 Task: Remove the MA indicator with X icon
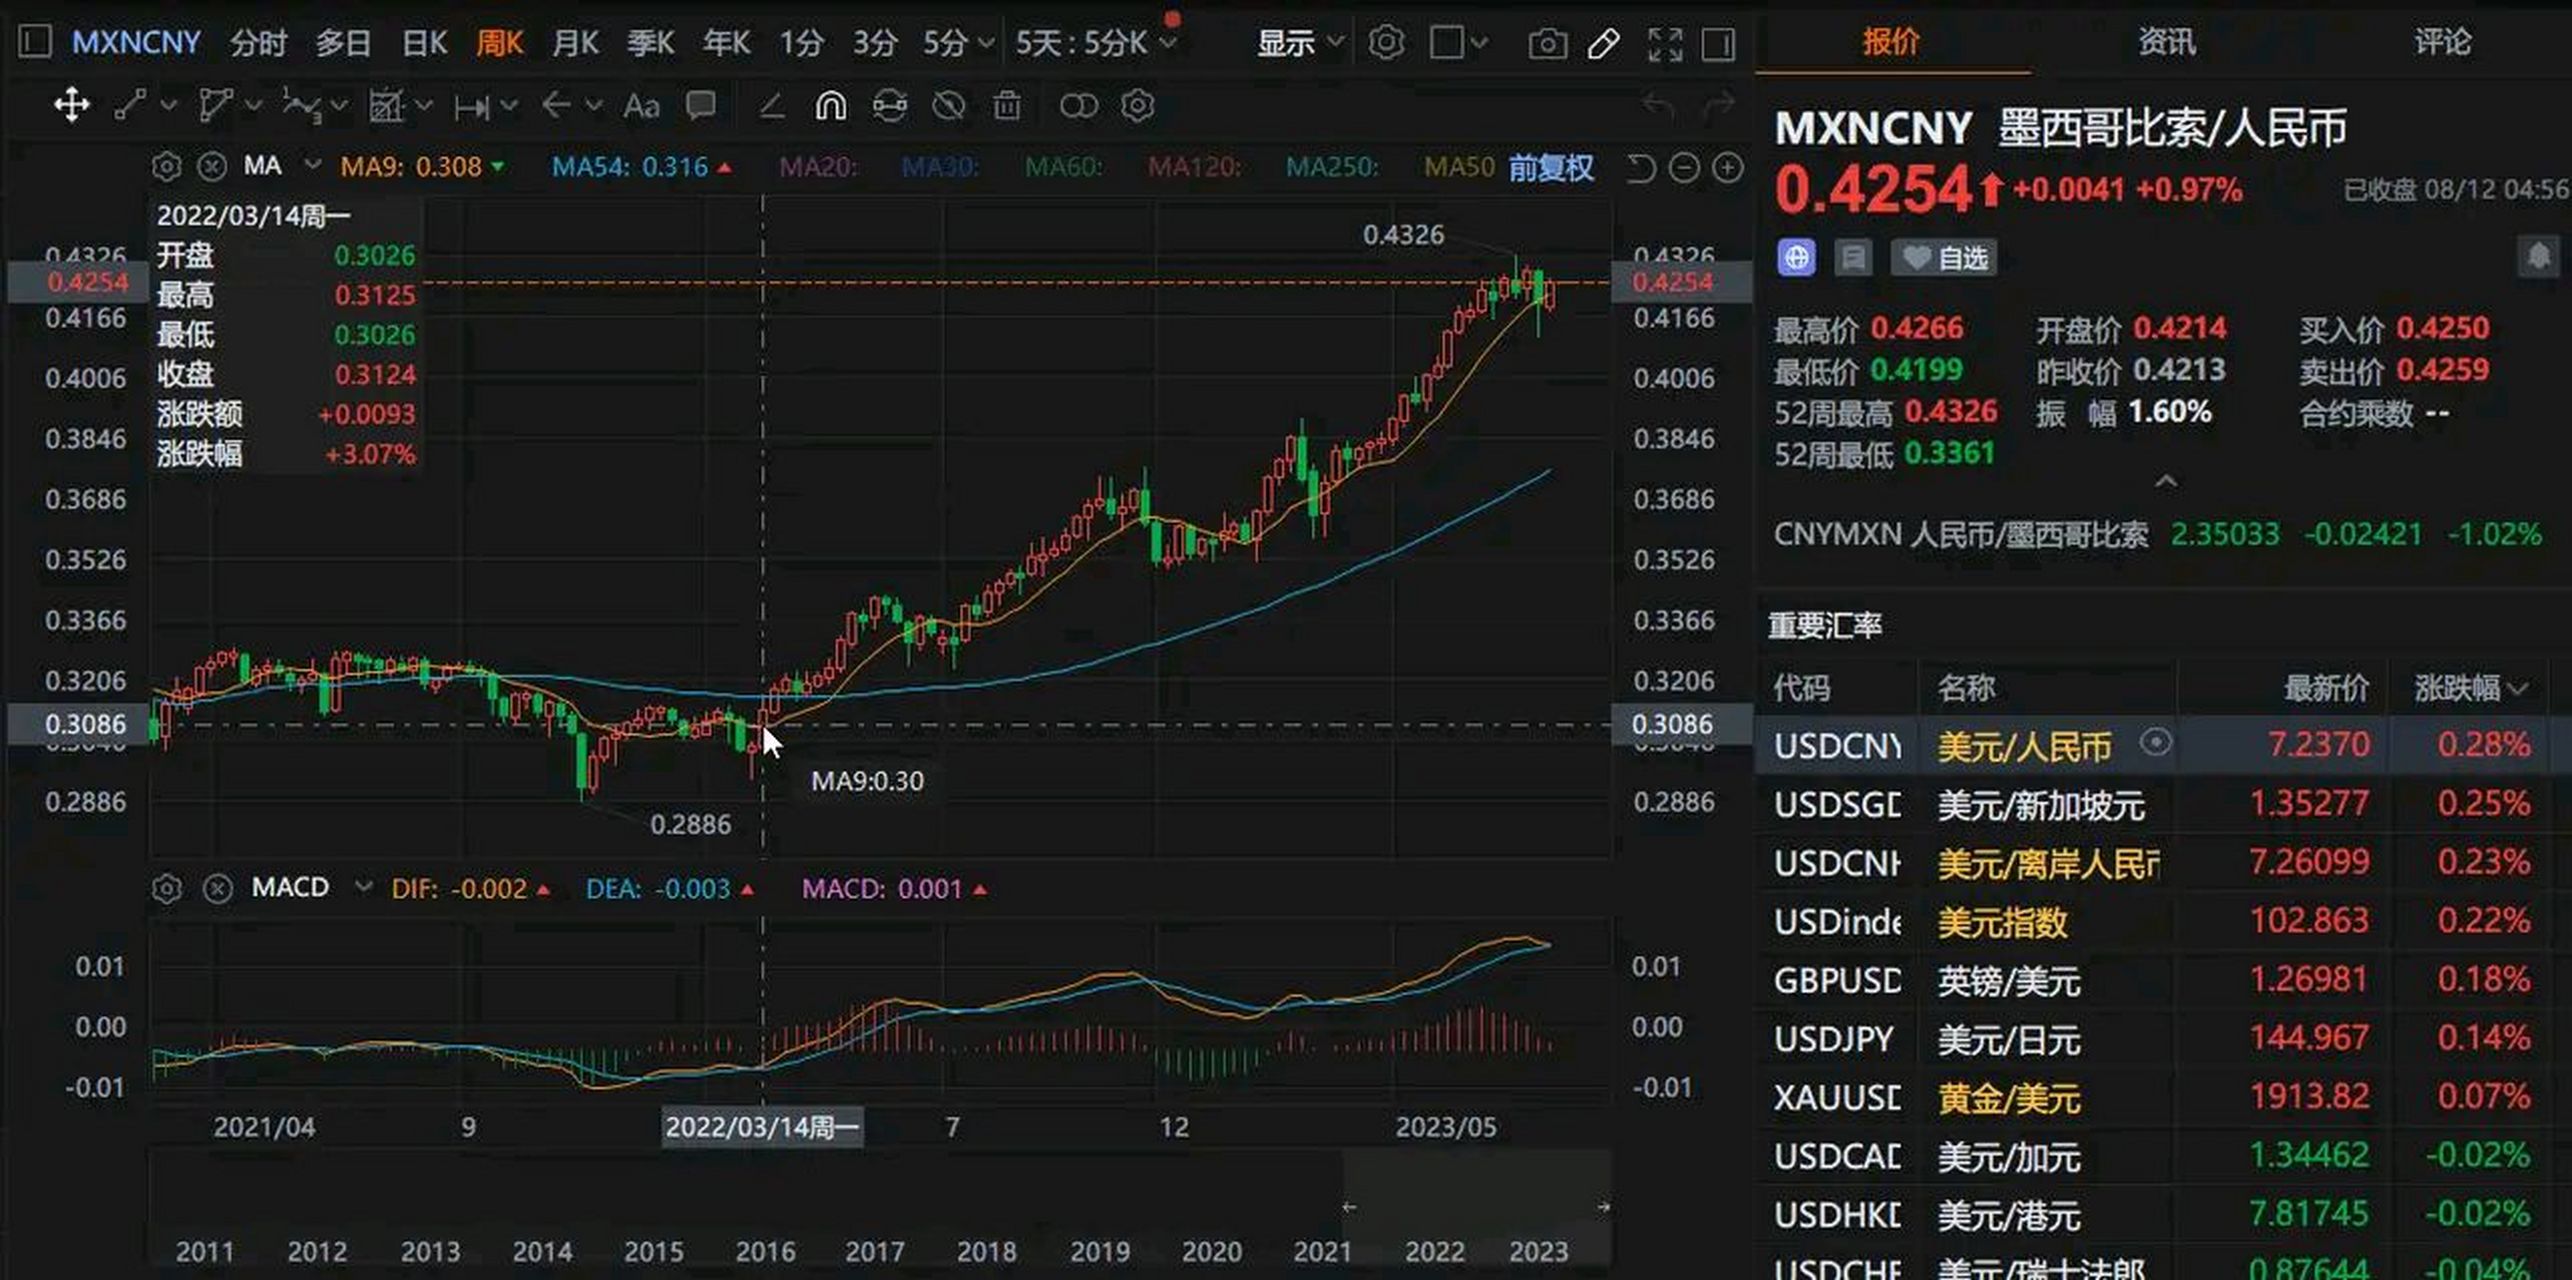pyautogui.click(x=211, y=166)
